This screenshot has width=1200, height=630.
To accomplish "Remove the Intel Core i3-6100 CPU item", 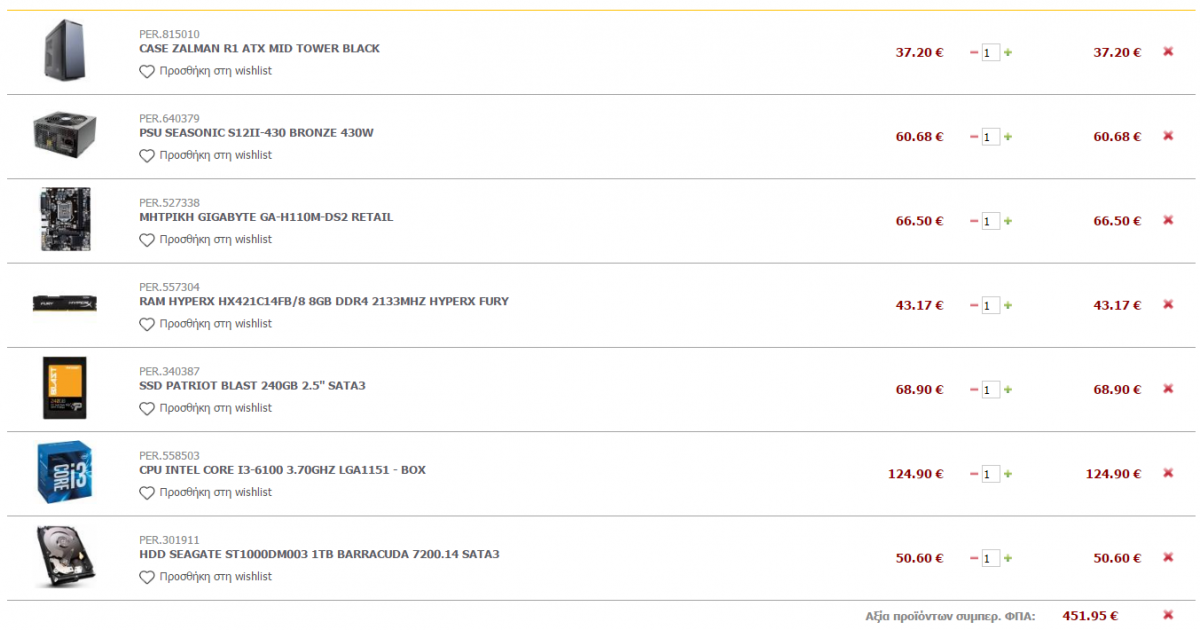I will (x=1168, y=474).
